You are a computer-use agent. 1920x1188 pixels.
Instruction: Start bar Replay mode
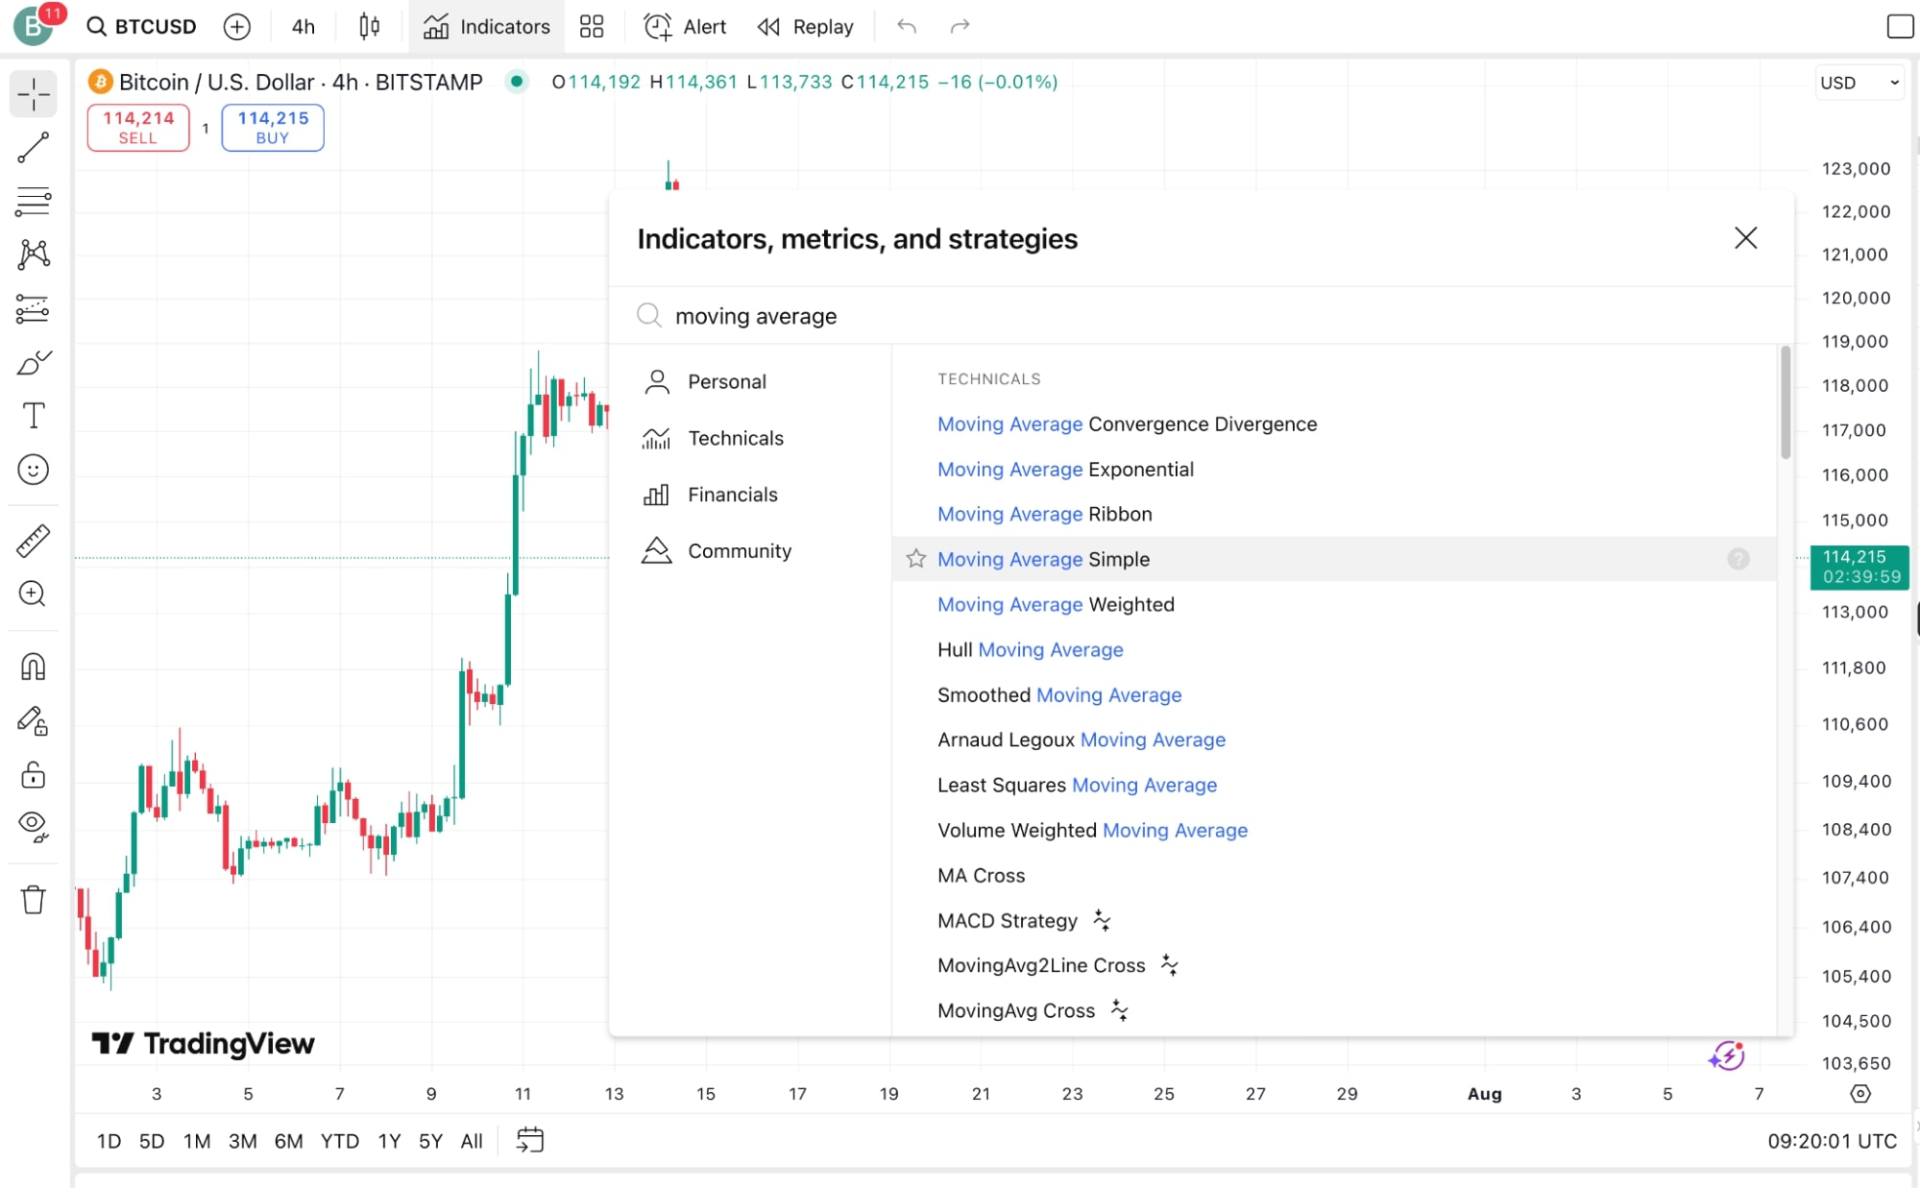tap(805, 26)
